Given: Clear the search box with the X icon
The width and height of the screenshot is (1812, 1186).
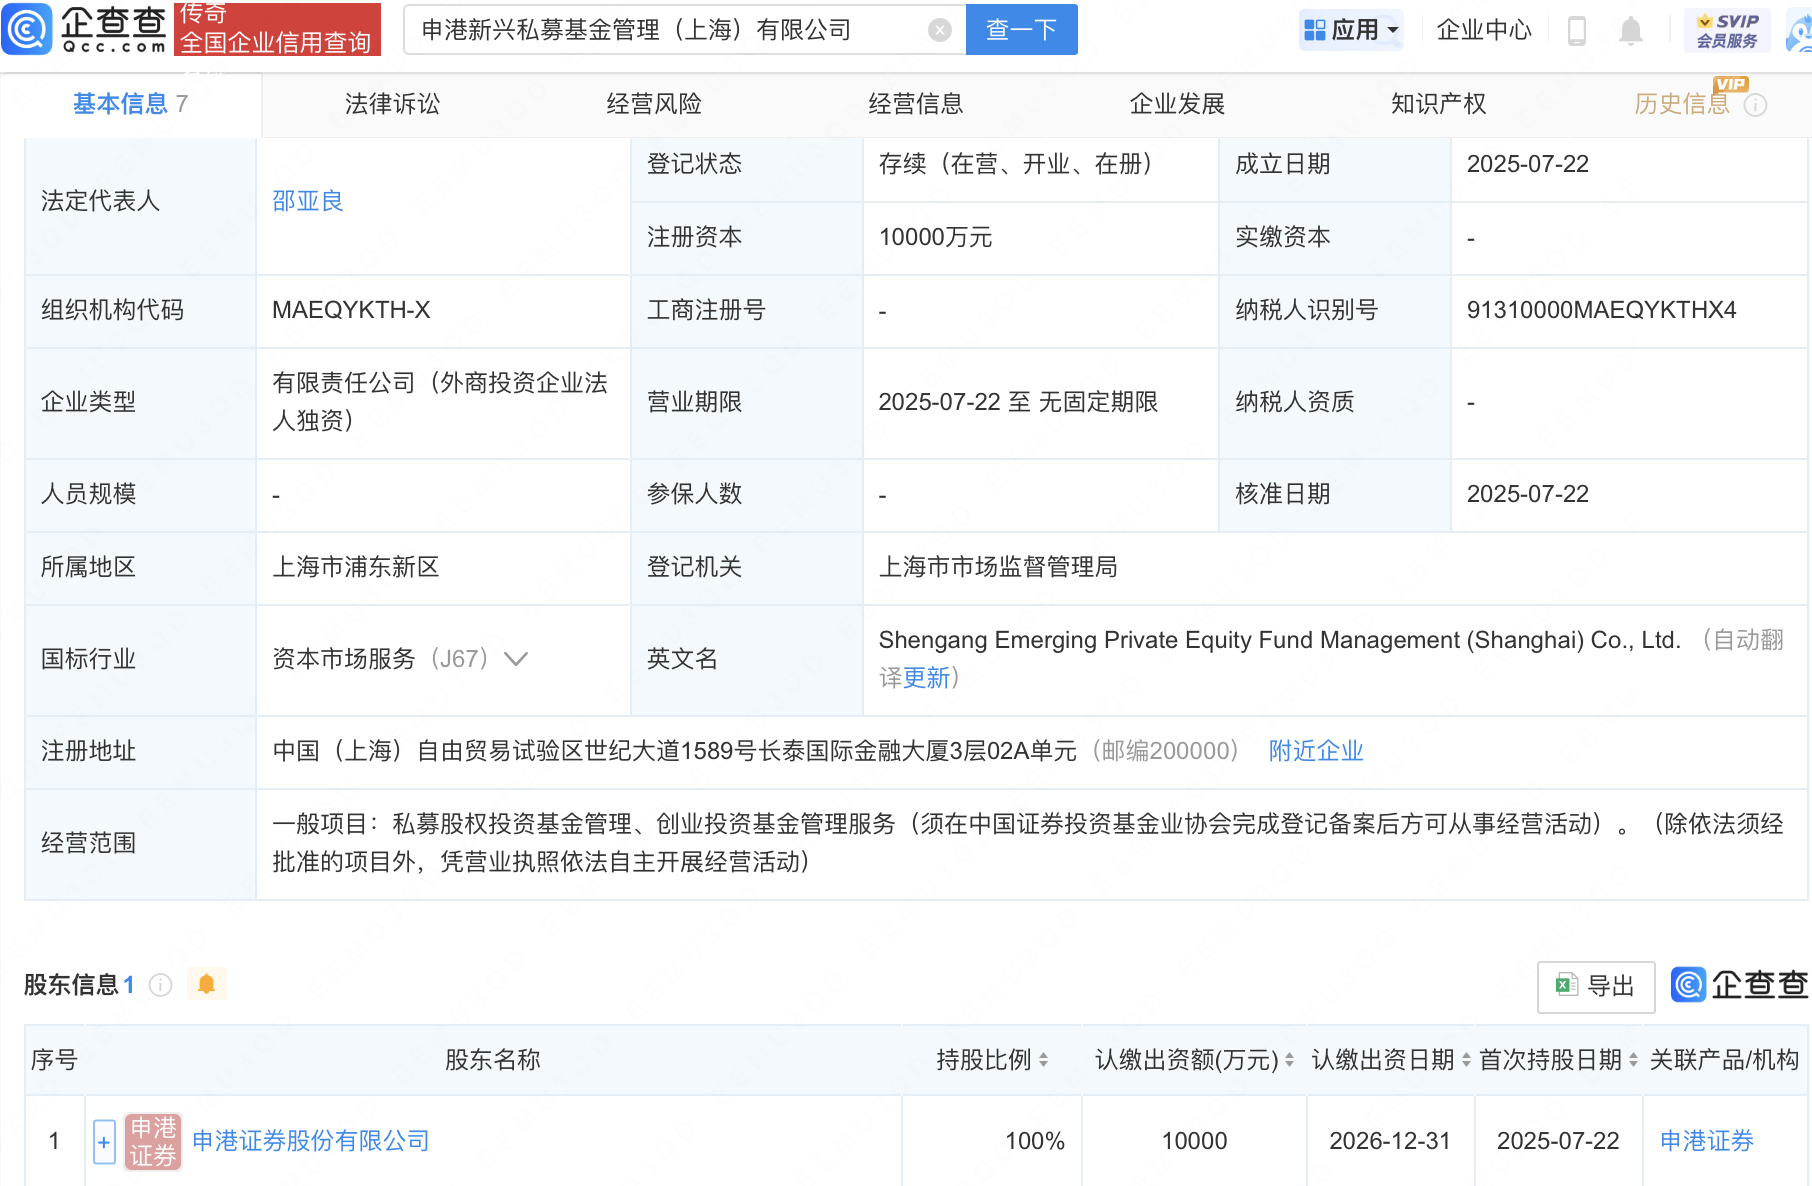Looking at the screenshot, I should [939, 30].
